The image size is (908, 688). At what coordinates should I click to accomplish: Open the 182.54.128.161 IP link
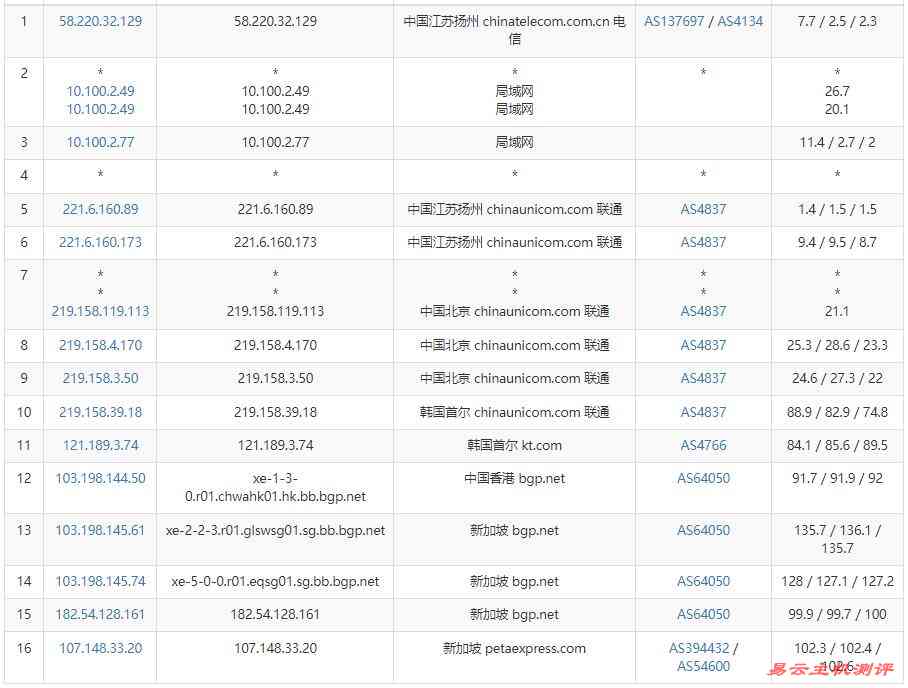(100, 614)
